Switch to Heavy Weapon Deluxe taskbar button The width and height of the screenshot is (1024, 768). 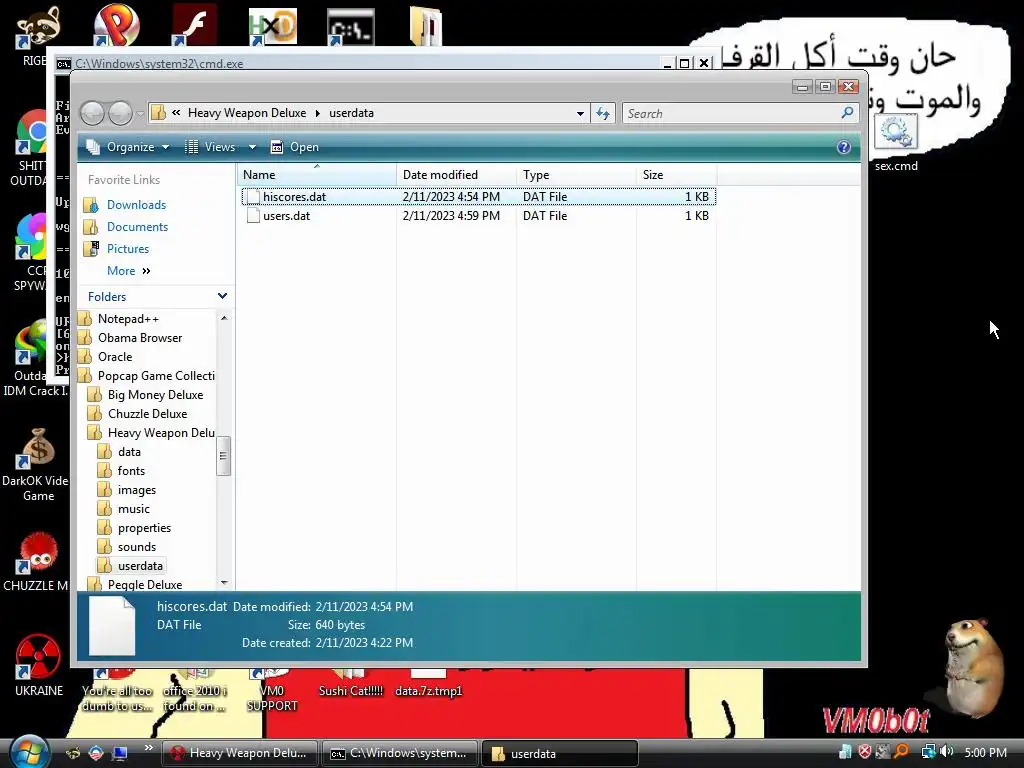point(239,753)
